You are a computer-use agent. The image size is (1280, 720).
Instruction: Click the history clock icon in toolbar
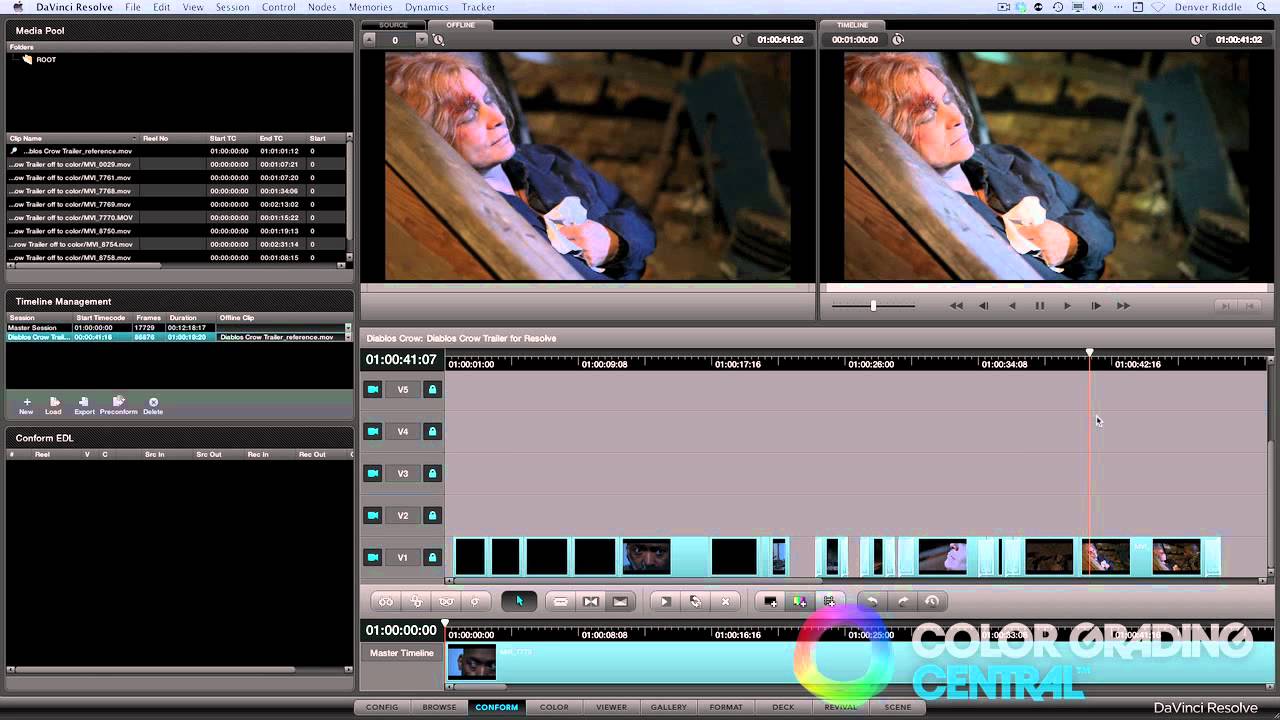click(932, 601)
